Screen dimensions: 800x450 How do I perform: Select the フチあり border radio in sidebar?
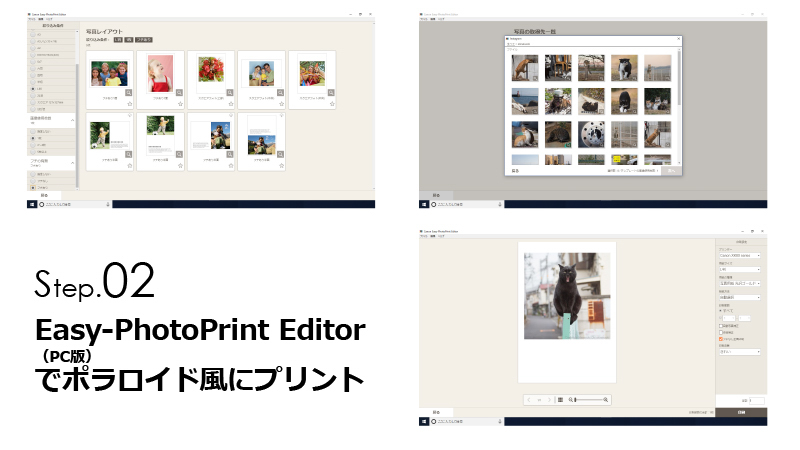[33, 188]
